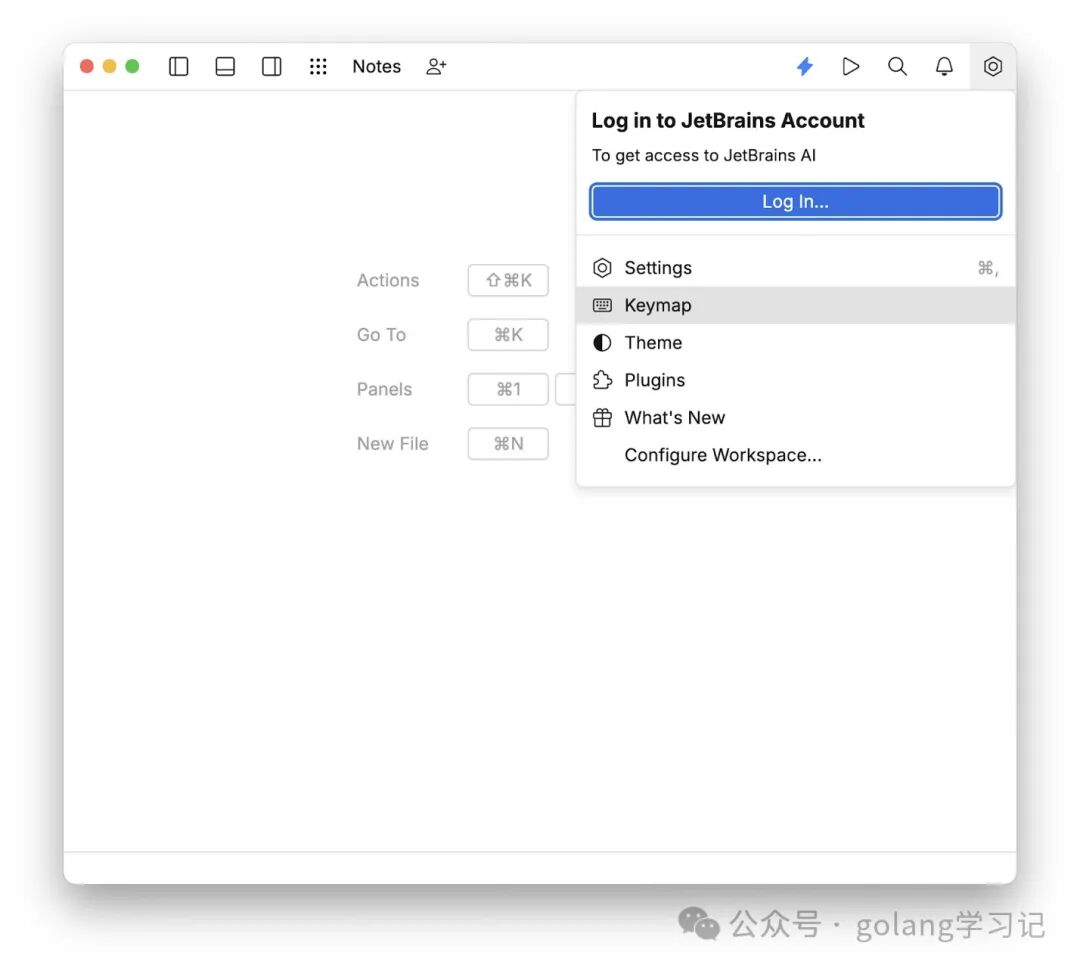Click the blue lightning bolt icon
Screen dimensions: 1080x968
point(804,66)
